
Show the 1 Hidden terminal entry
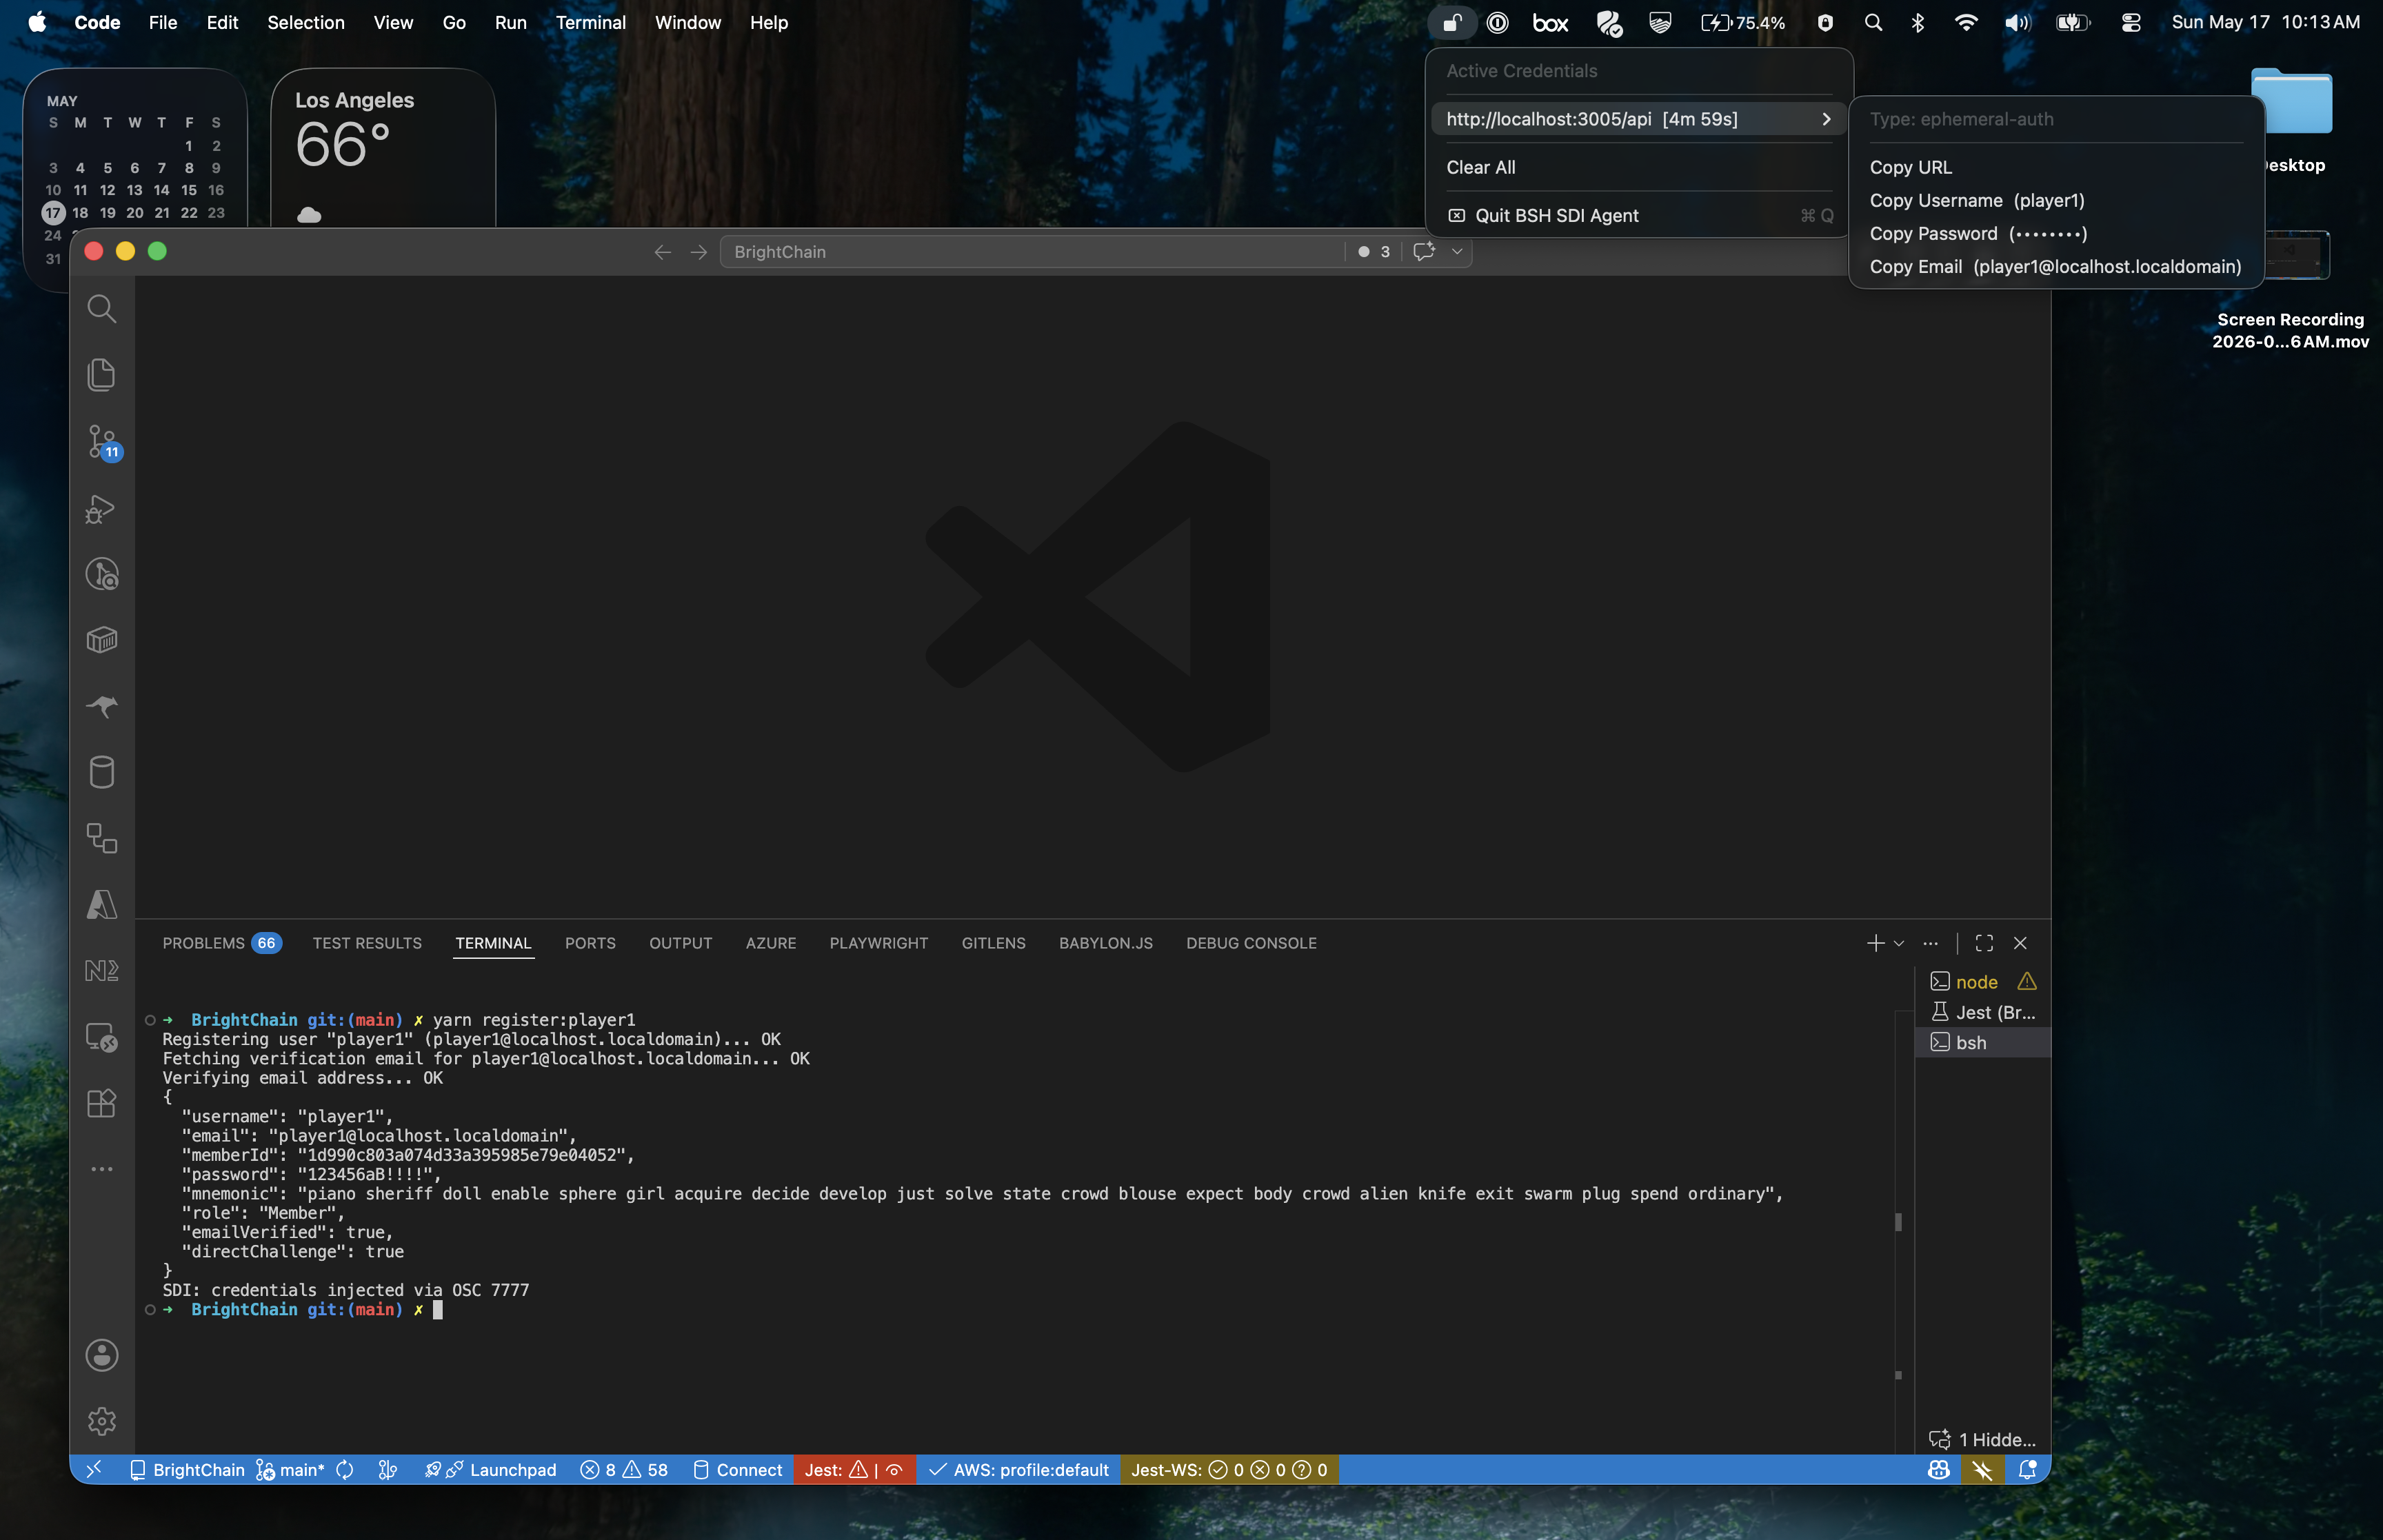1982,1440
